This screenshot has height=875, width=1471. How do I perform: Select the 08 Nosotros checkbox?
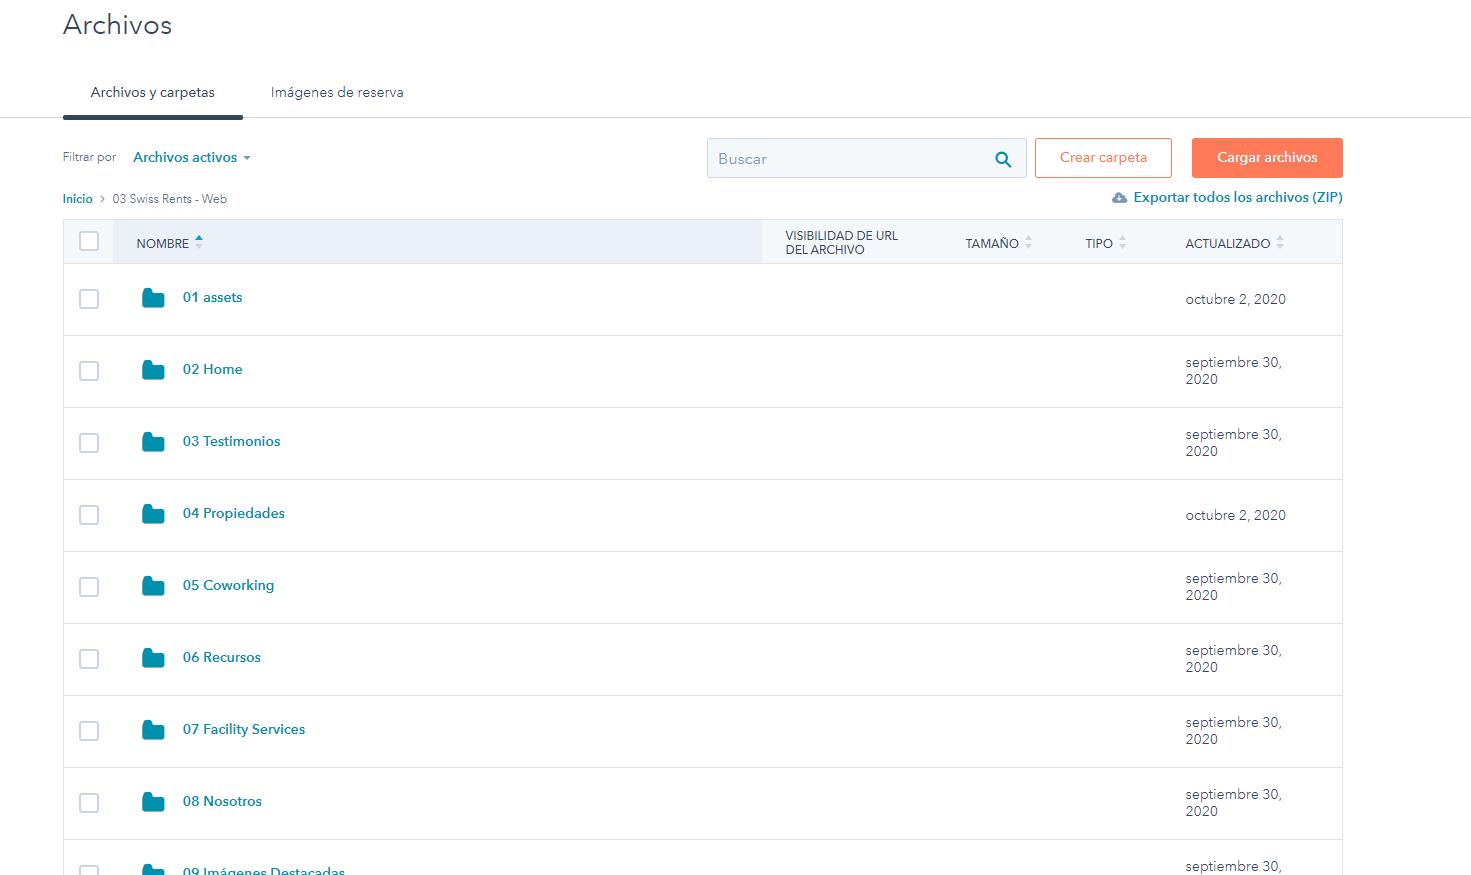tap(89, 803)
